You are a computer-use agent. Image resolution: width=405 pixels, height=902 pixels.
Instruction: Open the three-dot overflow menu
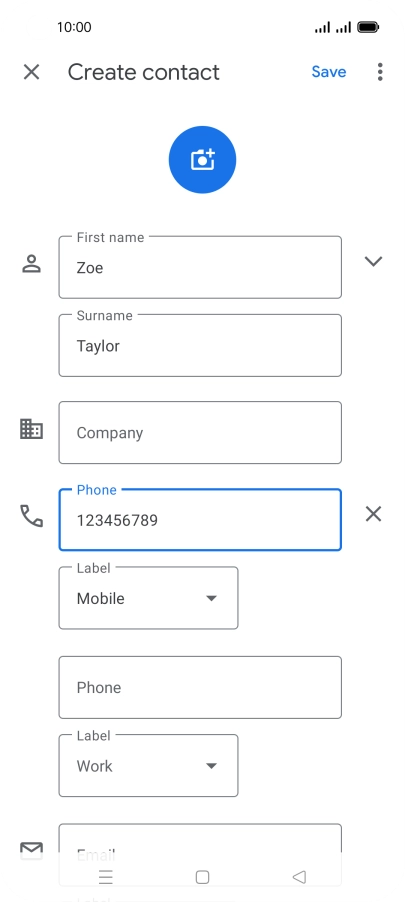point(380,72)
